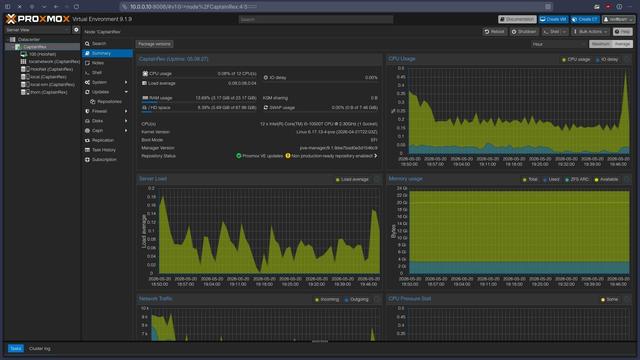The width and height of the screenshot is (640, 360).
Task: Click the browser address bar
Action: pos(337,7)
